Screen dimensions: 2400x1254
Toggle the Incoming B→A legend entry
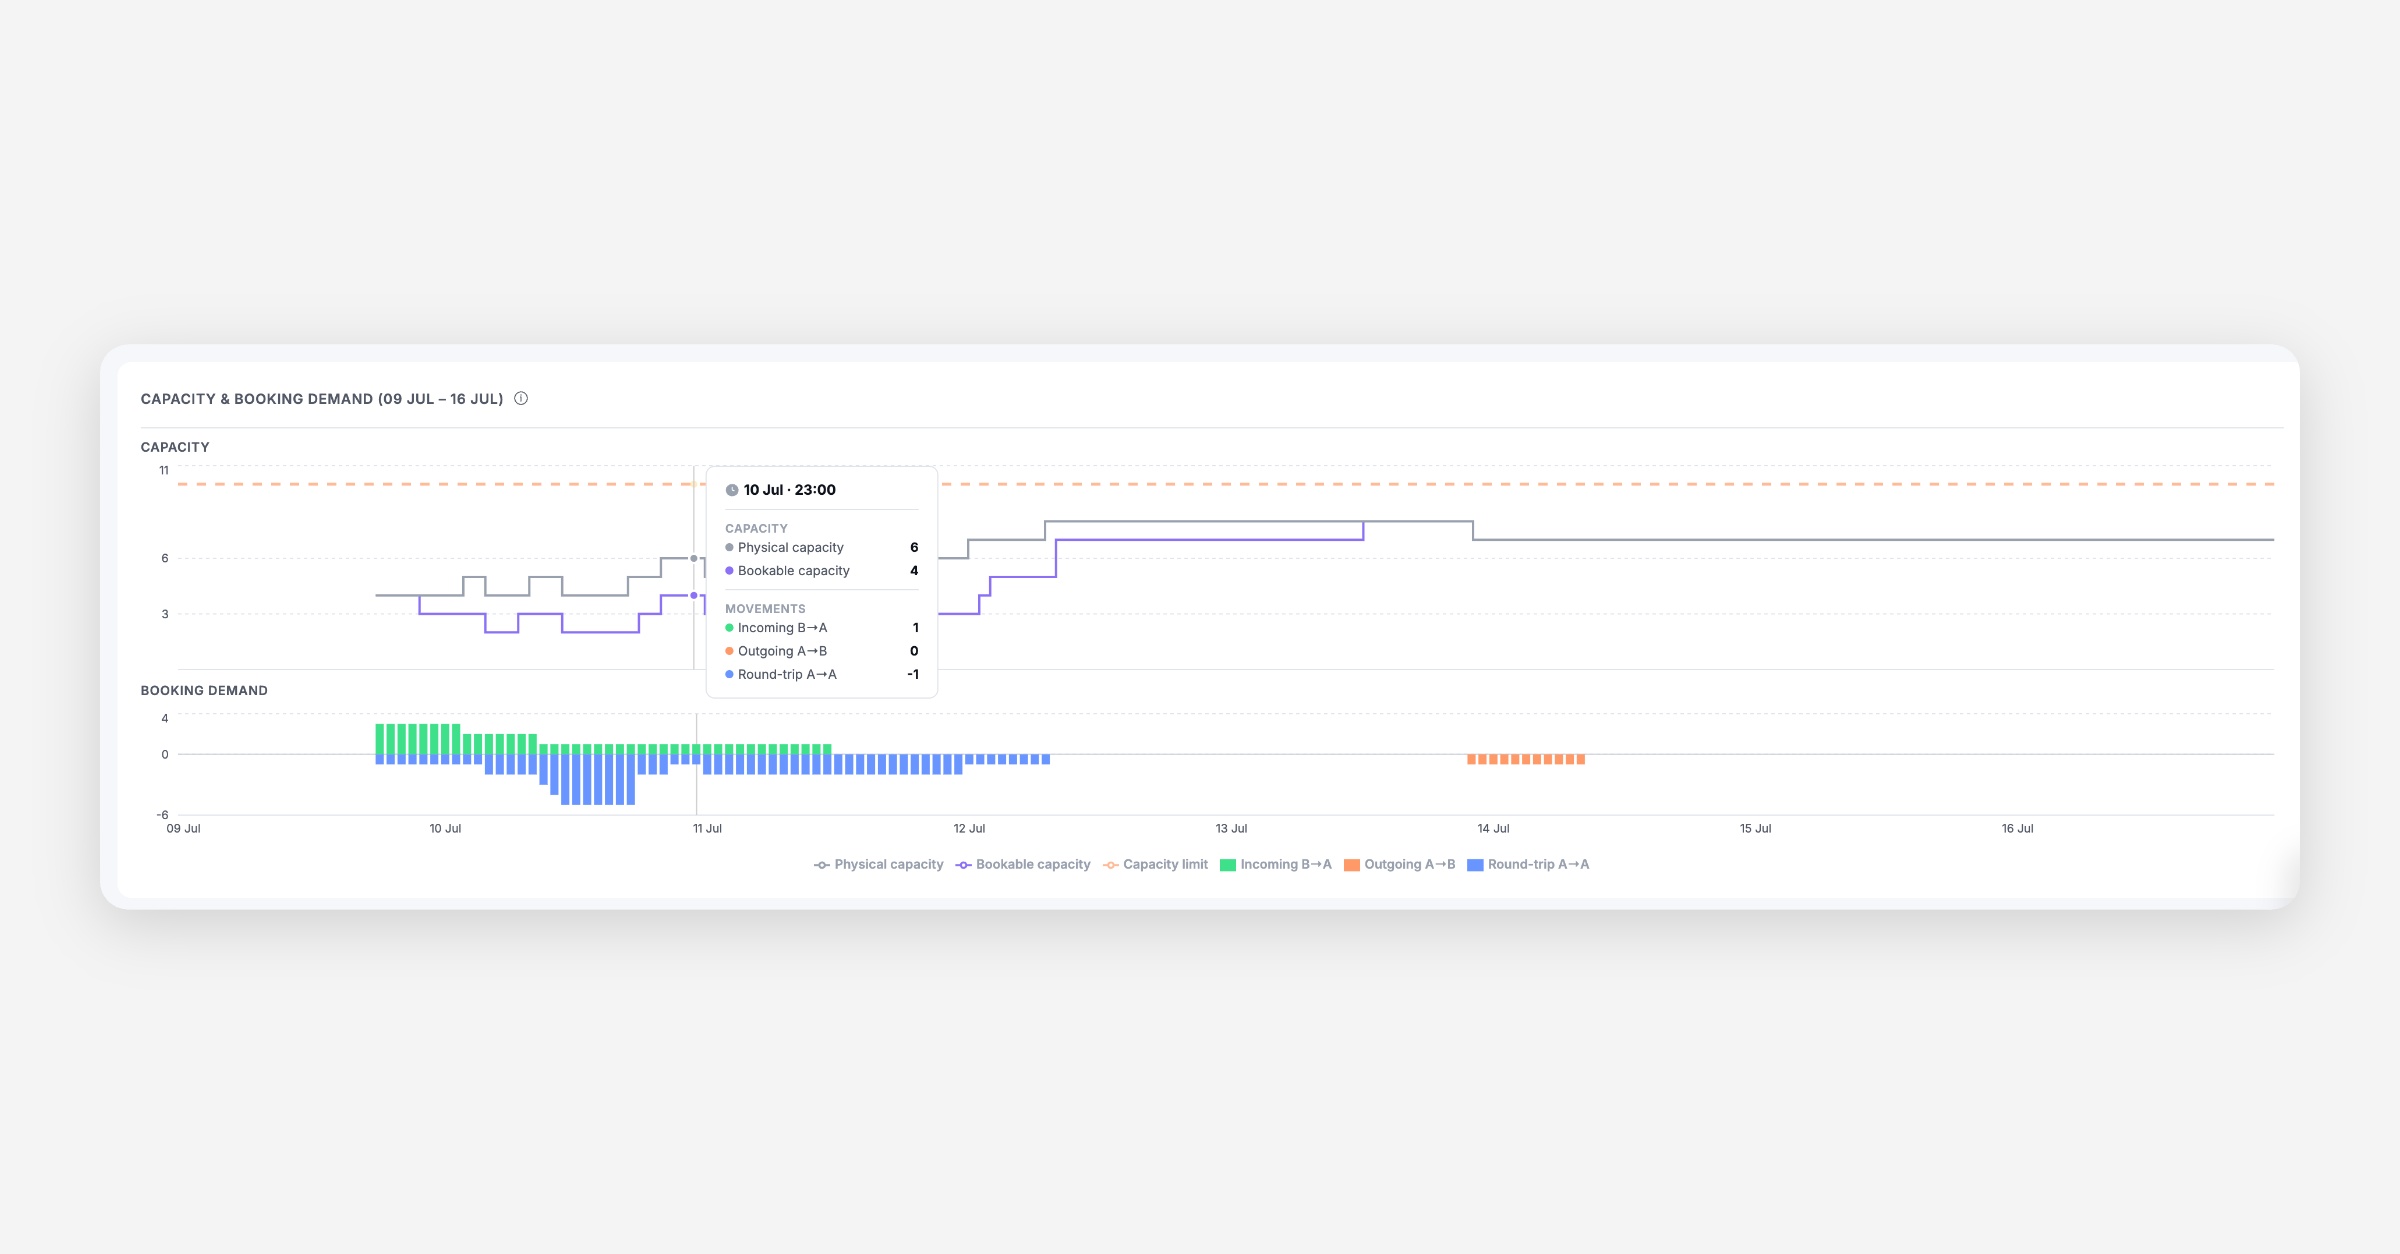coord(1276,864)
